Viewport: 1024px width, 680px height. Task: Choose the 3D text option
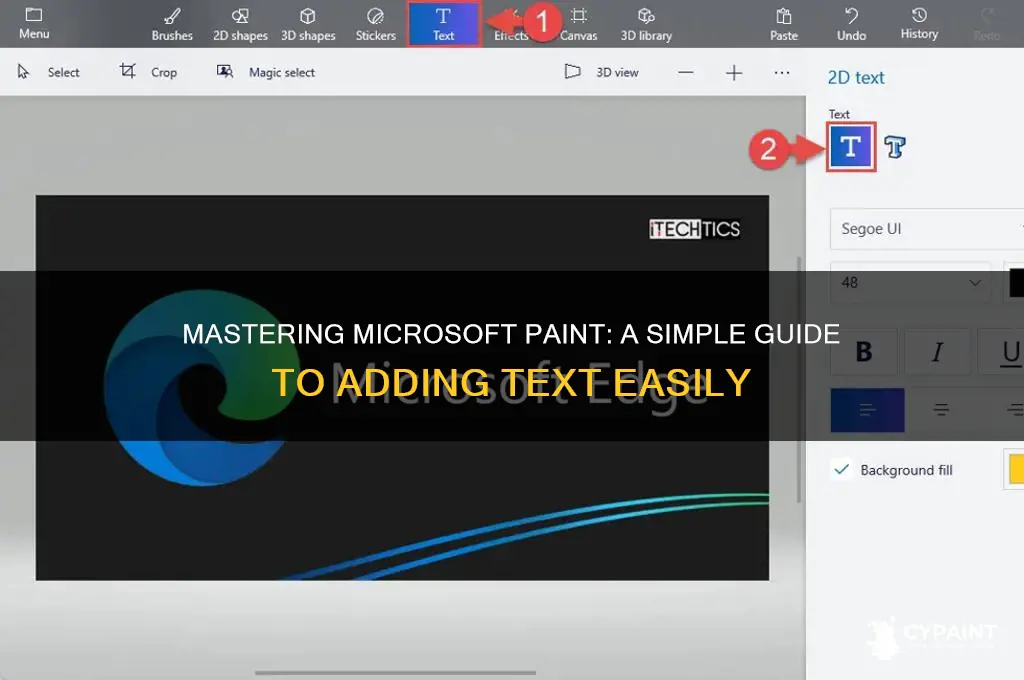tap(895, 147)
